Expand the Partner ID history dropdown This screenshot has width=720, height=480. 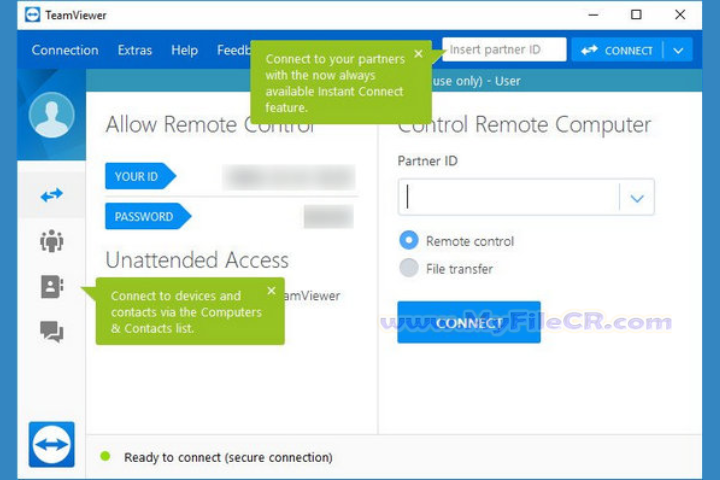pos(637,198)
